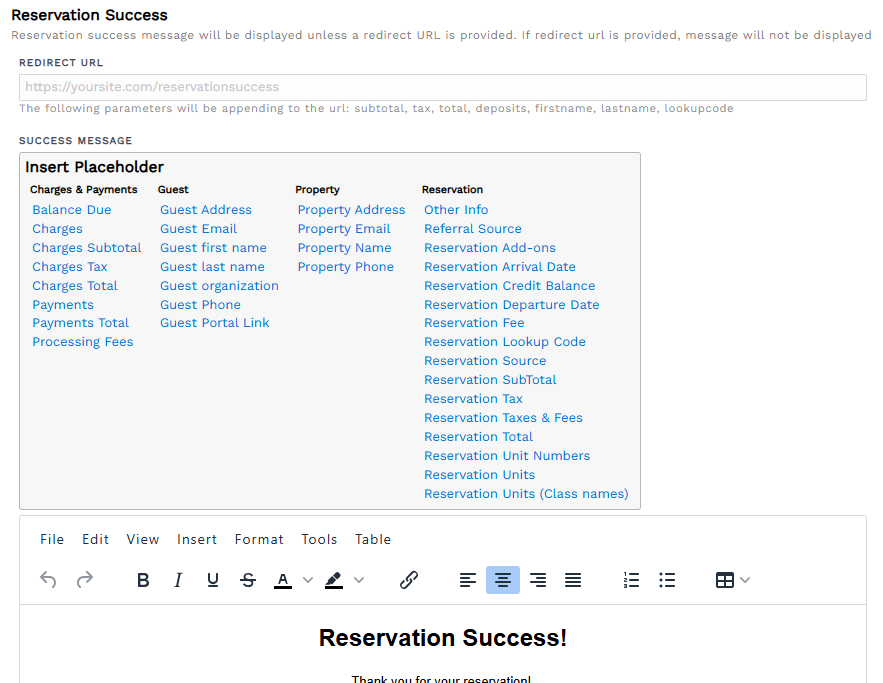This screenshot has height=683, width=883.
Task: Insert a hyperlink
Action: (x=409, y=580)
